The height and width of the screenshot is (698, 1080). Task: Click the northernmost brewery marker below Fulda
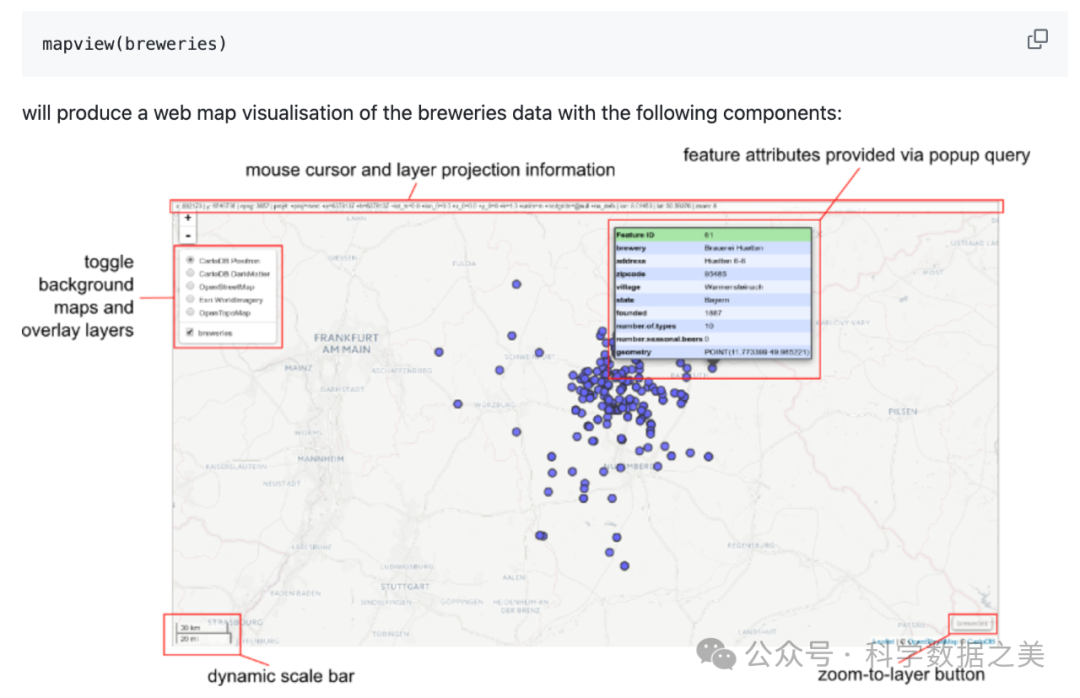click(516, 285)
